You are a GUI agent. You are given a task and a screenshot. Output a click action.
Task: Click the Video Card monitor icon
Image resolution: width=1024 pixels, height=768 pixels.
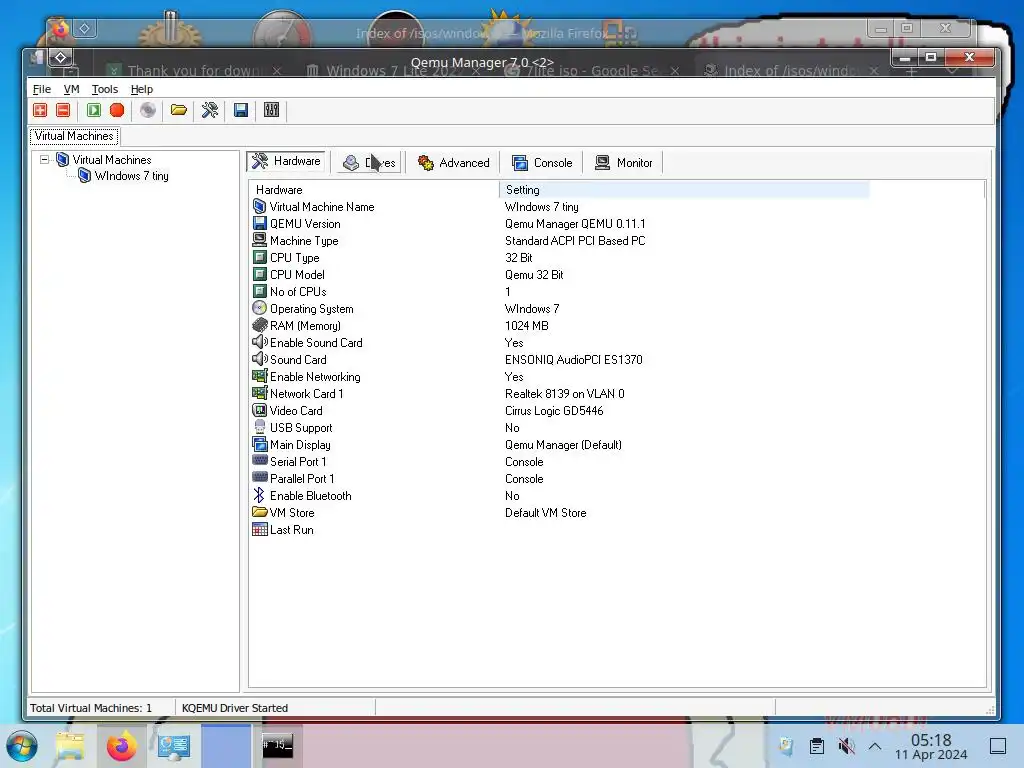point(259,410)
